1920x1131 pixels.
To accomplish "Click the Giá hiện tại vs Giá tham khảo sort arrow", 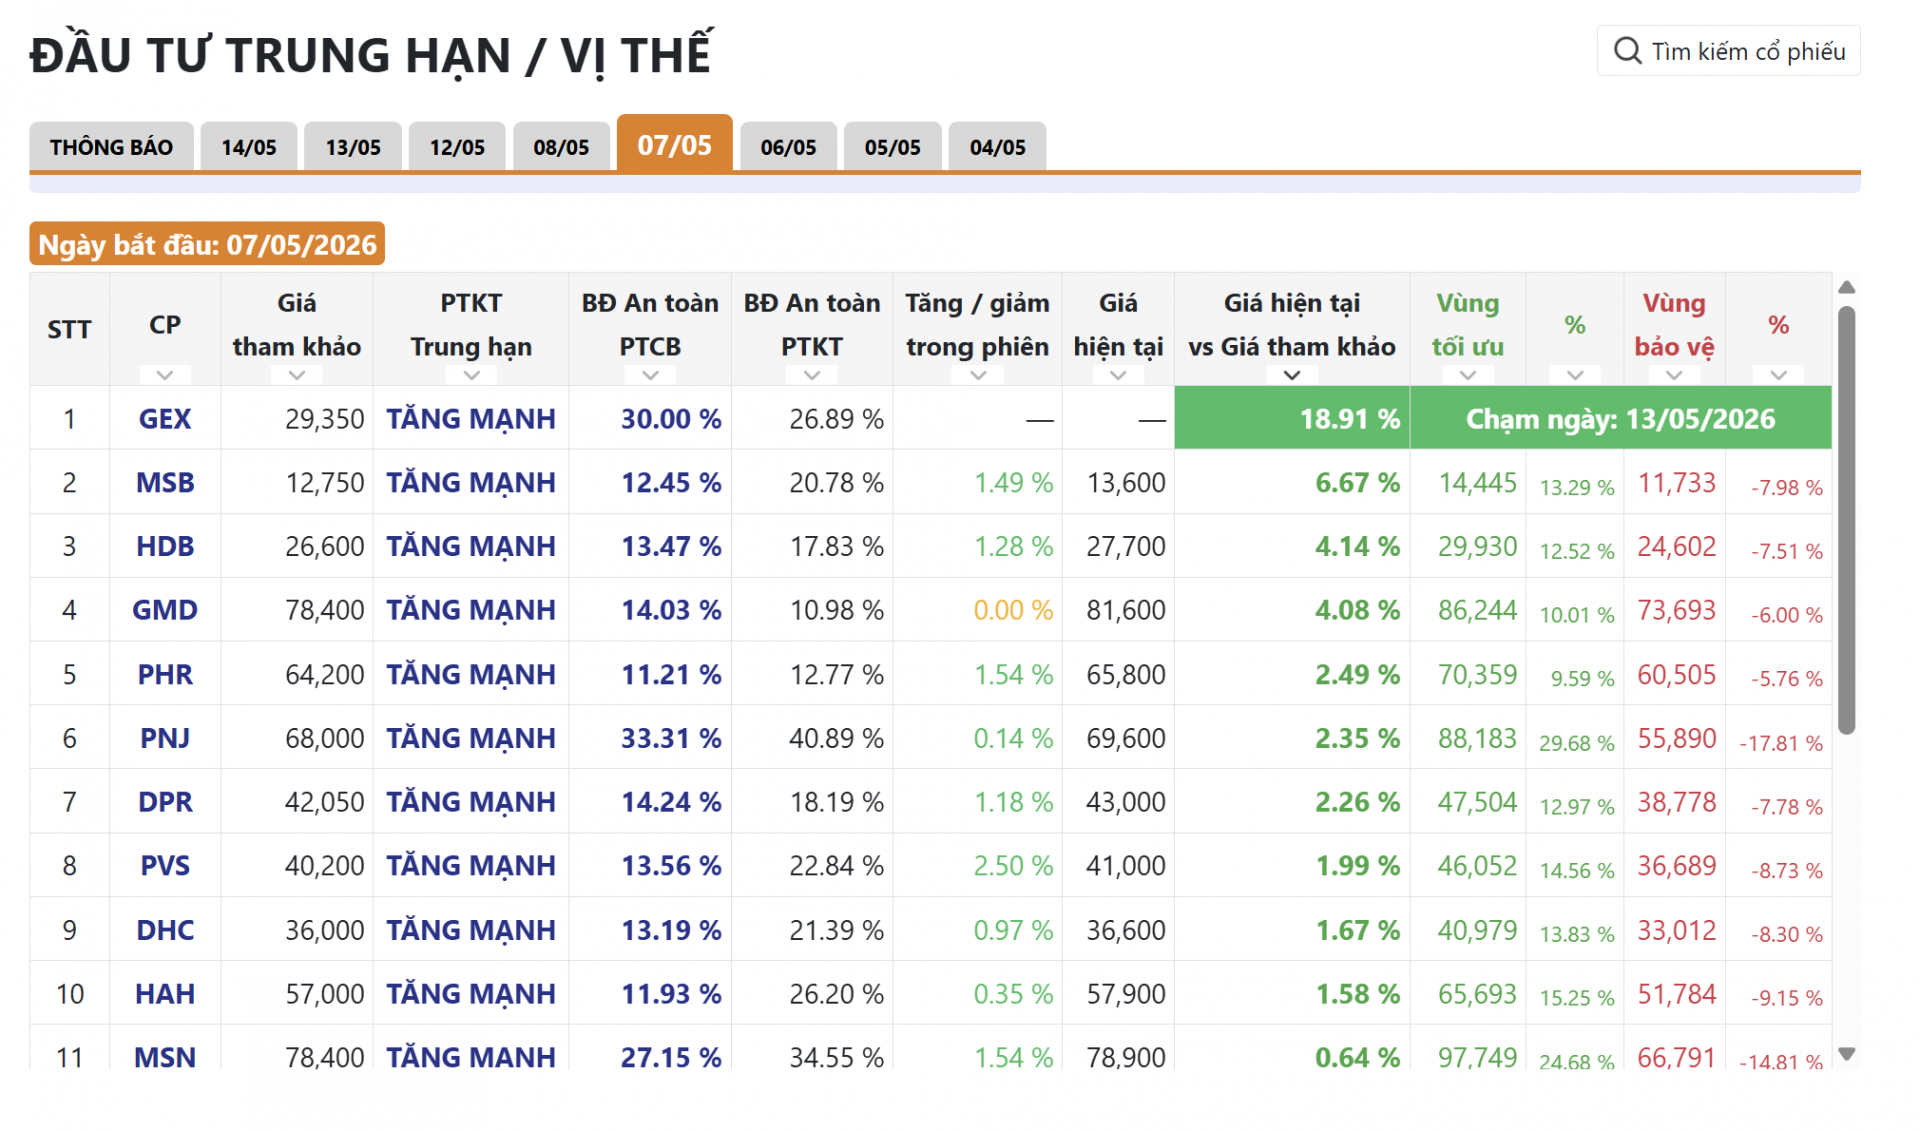I will tap(1291, 375).
